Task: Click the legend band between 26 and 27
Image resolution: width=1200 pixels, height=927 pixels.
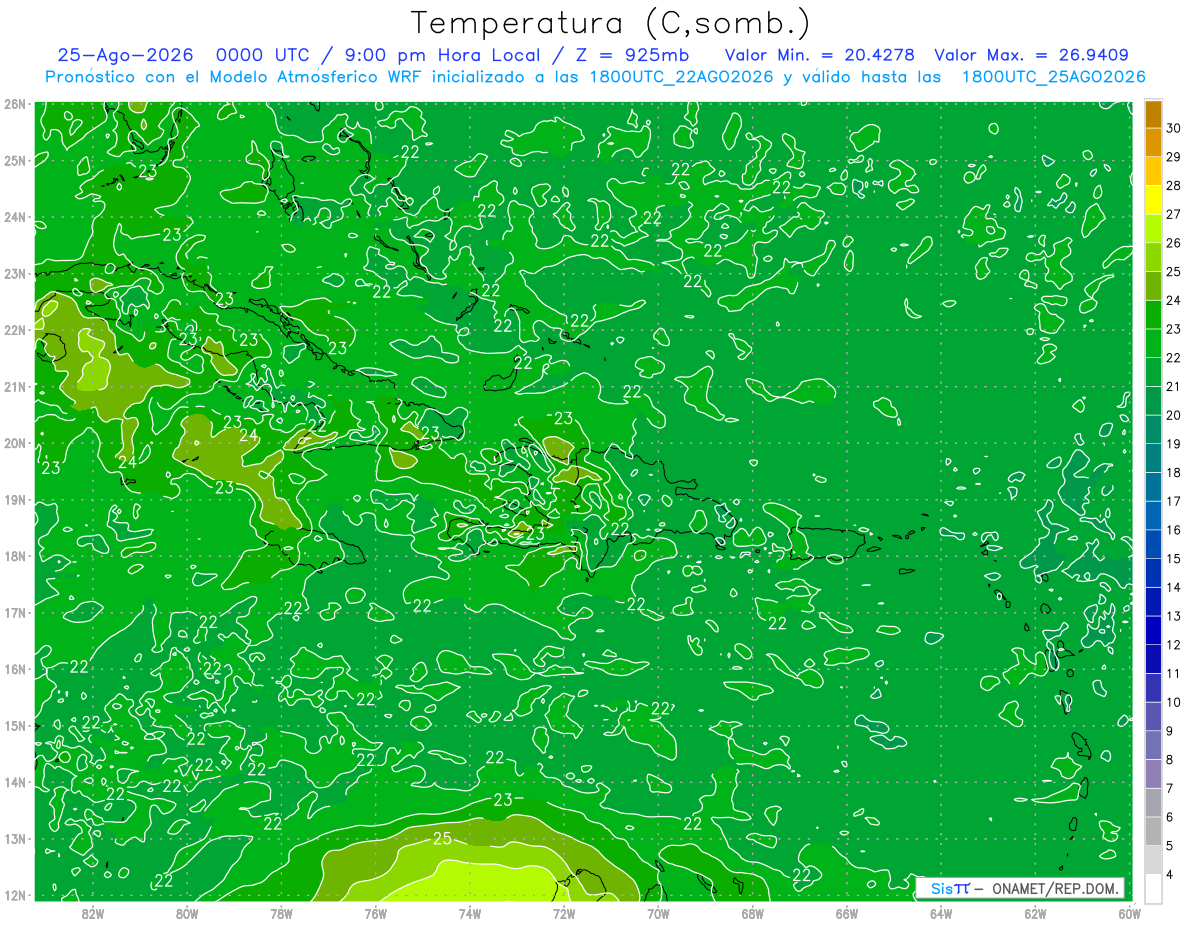Action: pos(1153,229)
